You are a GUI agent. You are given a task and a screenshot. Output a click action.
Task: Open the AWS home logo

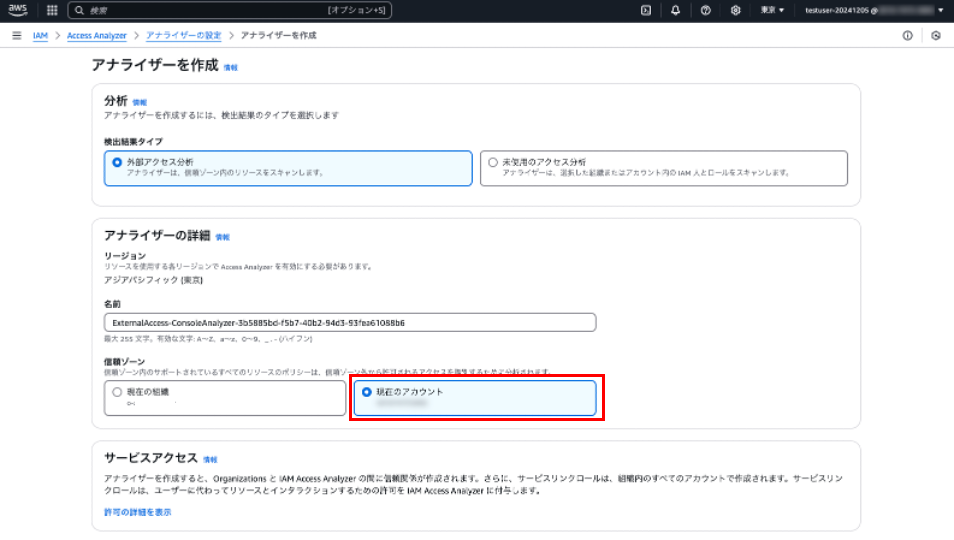[18, 10]
